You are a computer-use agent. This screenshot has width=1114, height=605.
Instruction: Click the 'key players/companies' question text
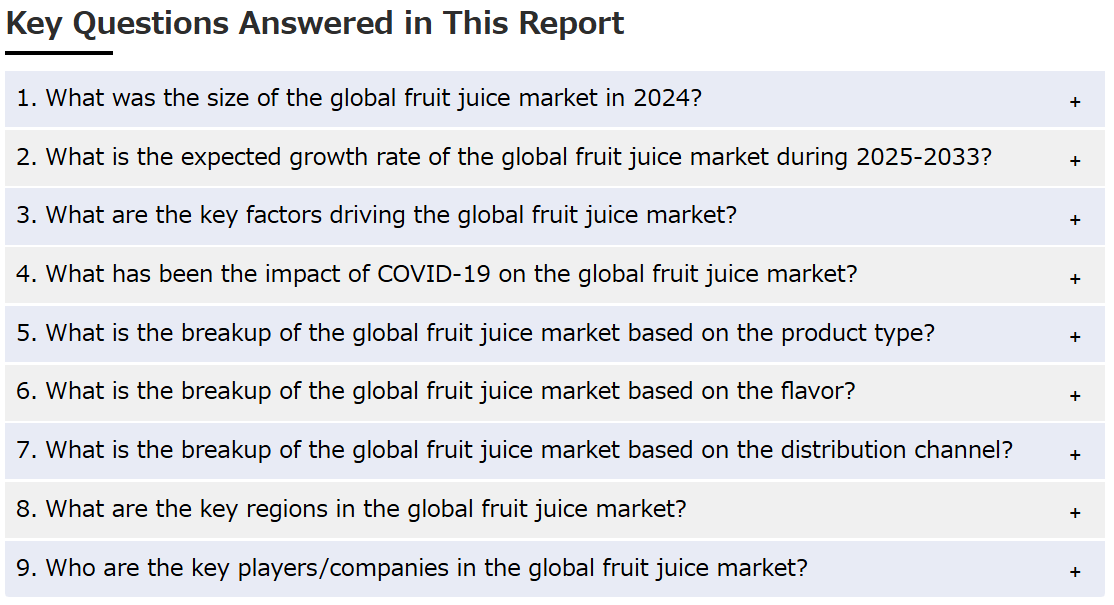coord(412,568)
